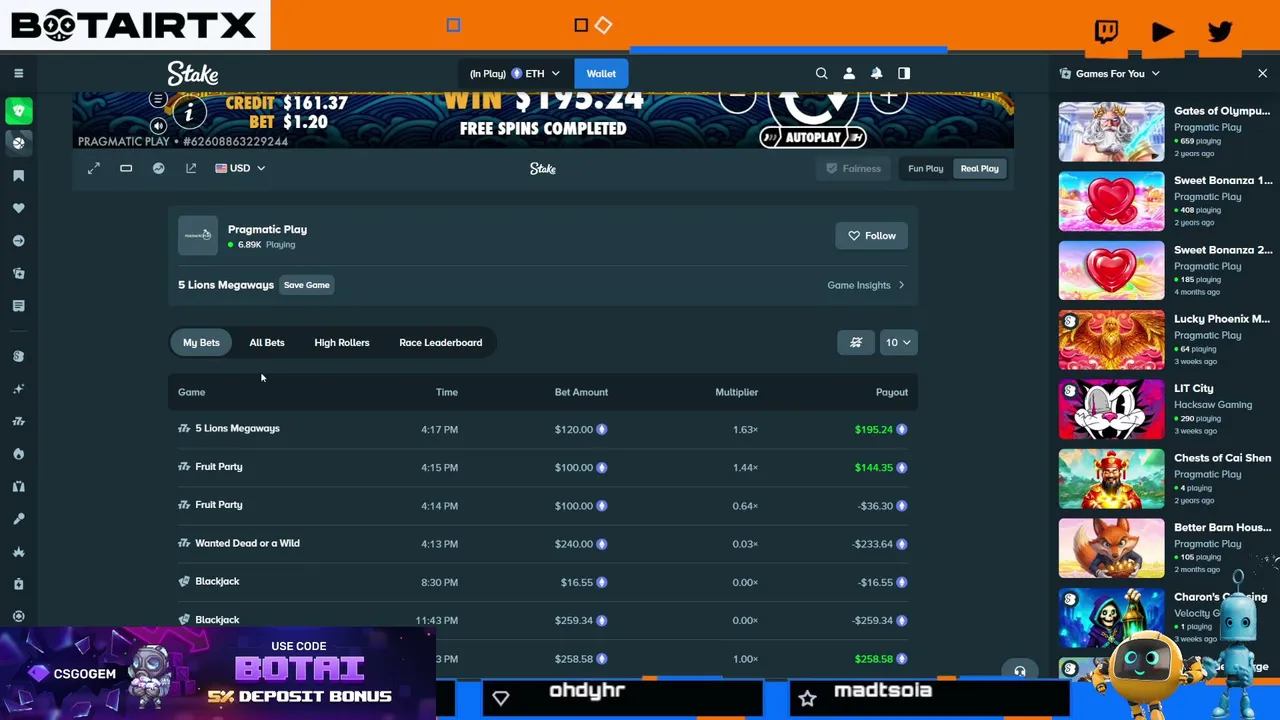Viewport: 1280px width, 720px height.
Task: Open the Wallet
Action: (x=601, y=73)
